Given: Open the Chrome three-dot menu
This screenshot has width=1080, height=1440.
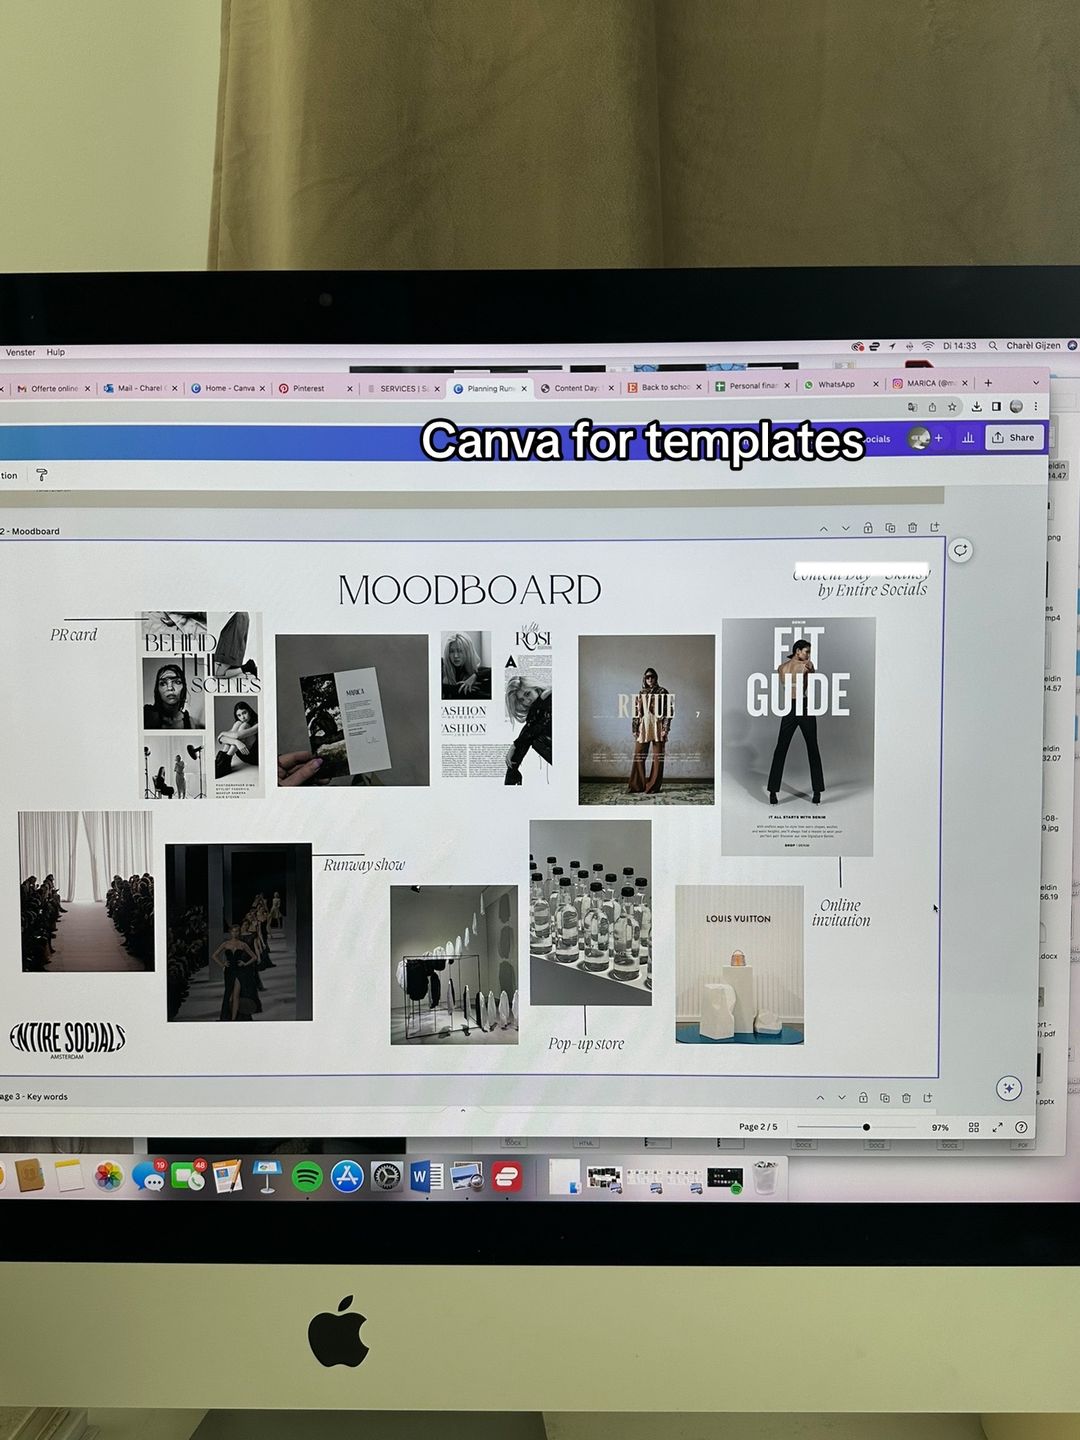Looking at the screenshot, I should pyautogui.click(x=1036, y=406).
